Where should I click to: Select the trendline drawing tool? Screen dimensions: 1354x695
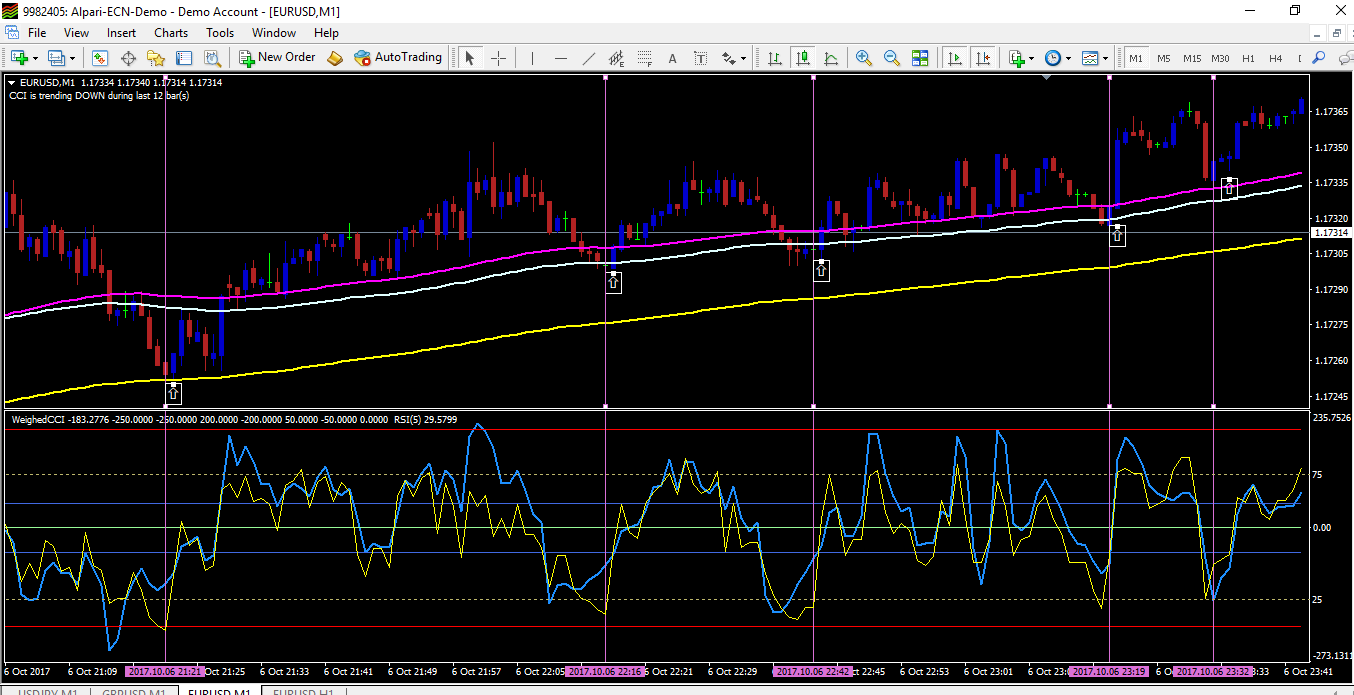tap(588, 58)
